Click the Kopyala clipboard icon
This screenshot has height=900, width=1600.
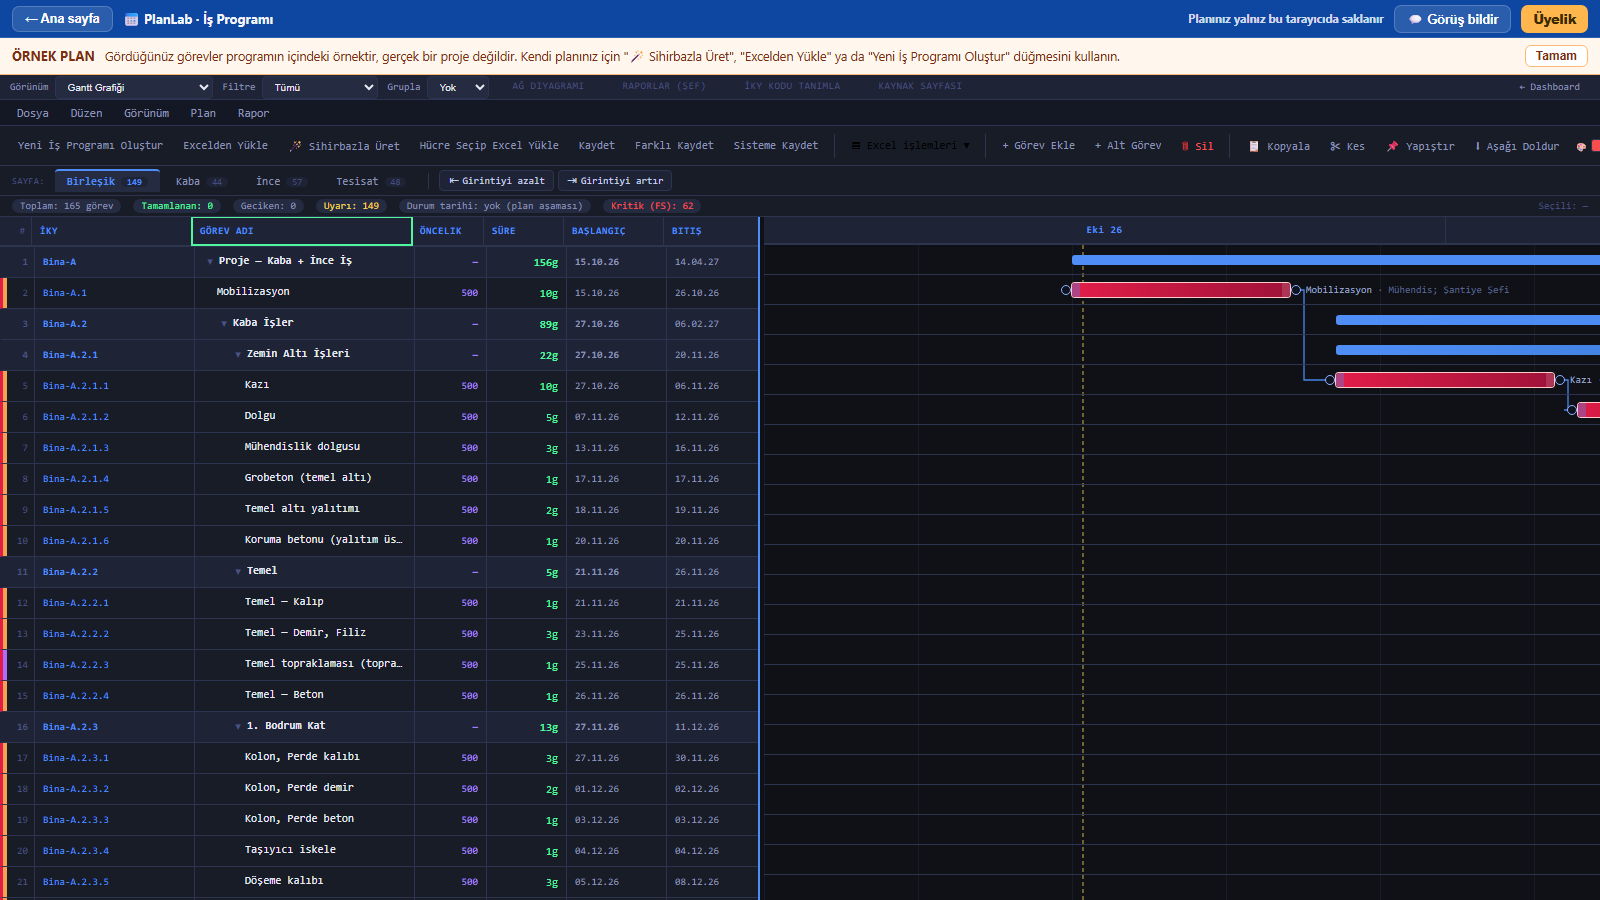point(1254,146)
